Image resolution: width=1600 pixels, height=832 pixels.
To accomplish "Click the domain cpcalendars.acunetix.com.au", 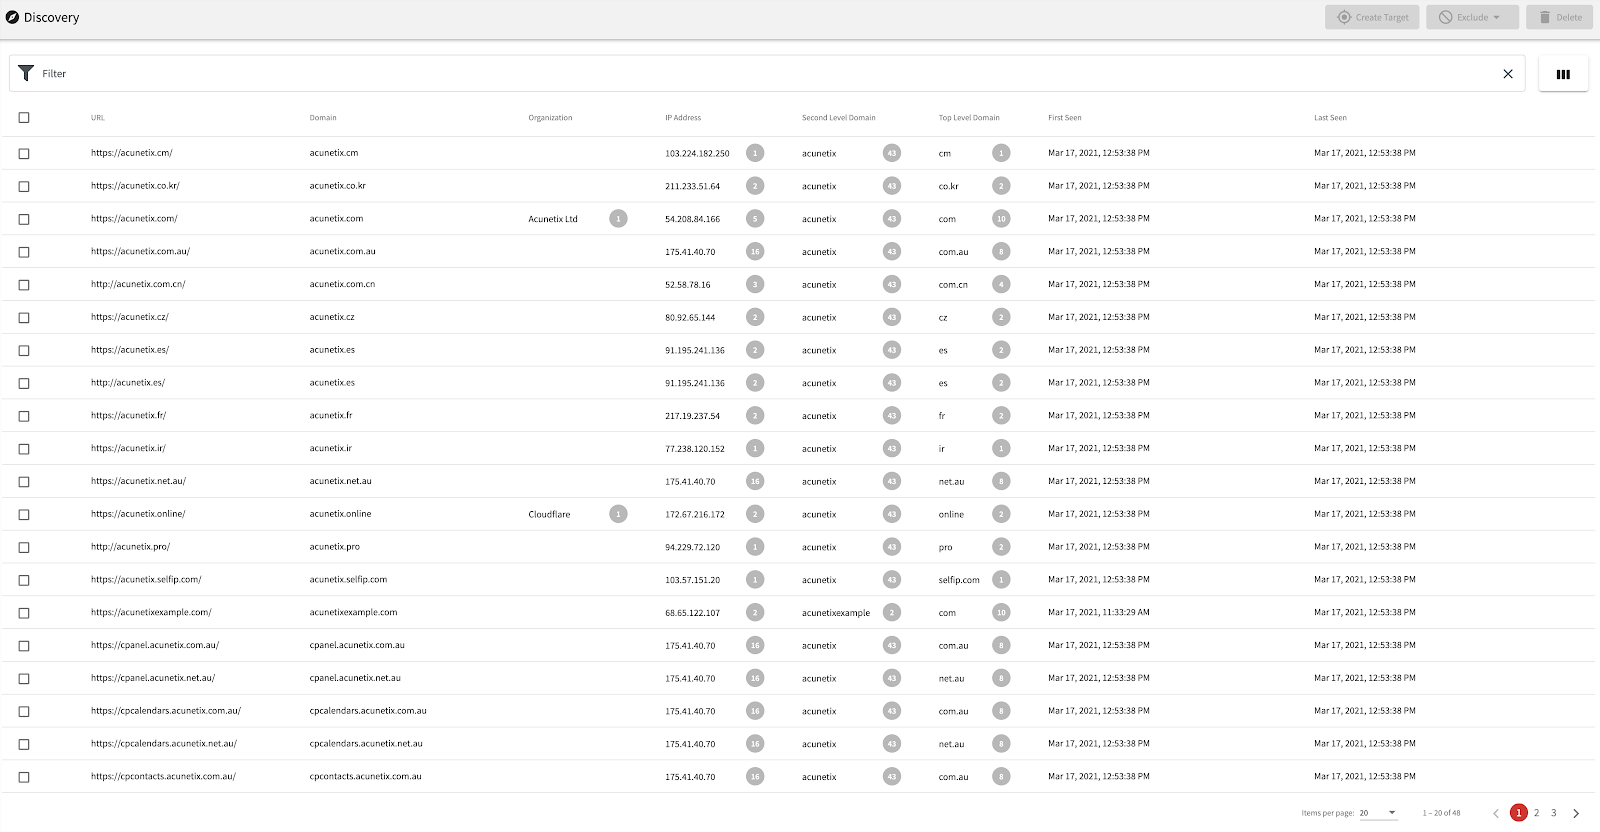I will coord(368,711).
